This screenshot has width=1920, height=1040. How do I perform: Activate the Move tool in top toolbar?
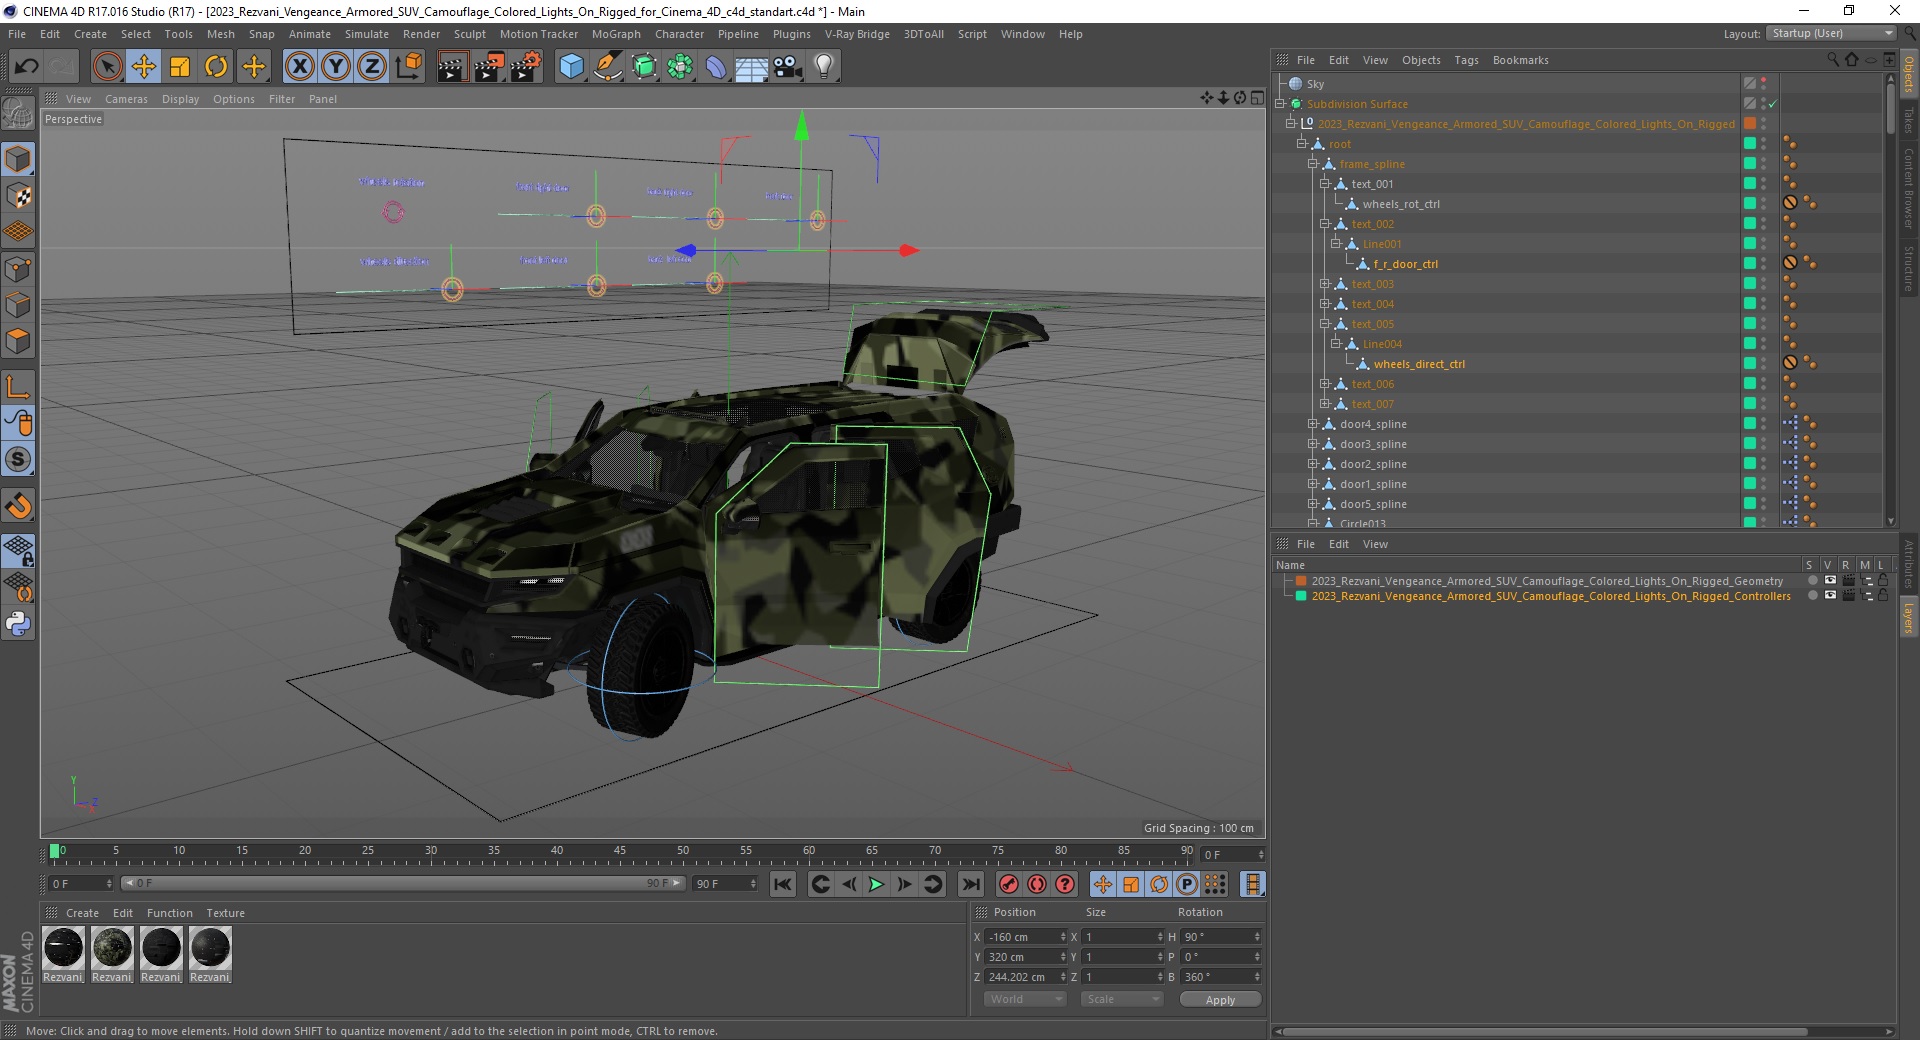(143, 67)
